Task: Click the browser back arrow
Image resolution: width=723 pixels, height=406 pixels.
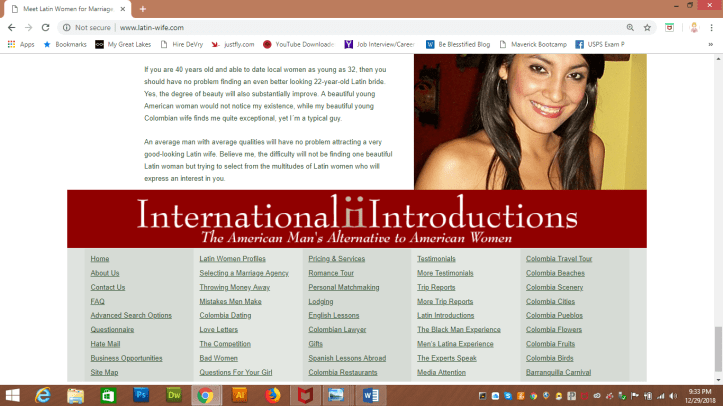Action: coord(12,28)
